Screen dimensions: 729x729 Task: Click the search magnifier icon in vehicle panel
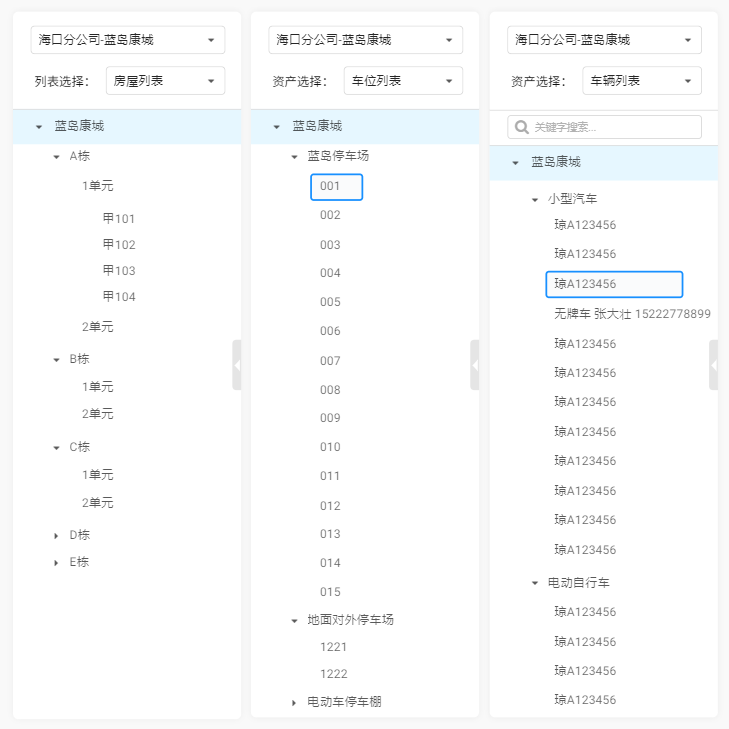[522, 127]
